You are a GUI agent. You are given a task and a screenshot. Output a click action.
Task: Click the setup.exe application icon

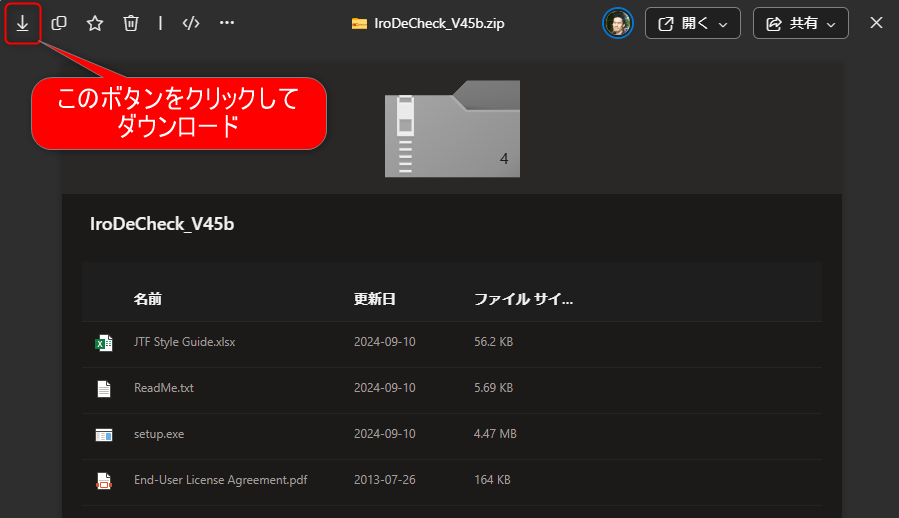[x=104, y=434]
